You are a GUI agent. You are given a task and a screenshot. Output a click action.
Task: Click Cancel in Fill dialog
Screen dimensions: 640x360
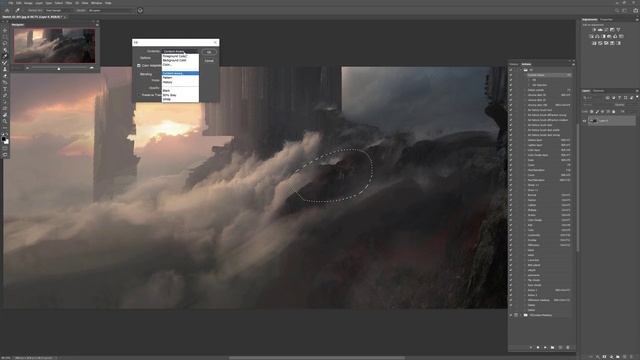tap(209, 60)
